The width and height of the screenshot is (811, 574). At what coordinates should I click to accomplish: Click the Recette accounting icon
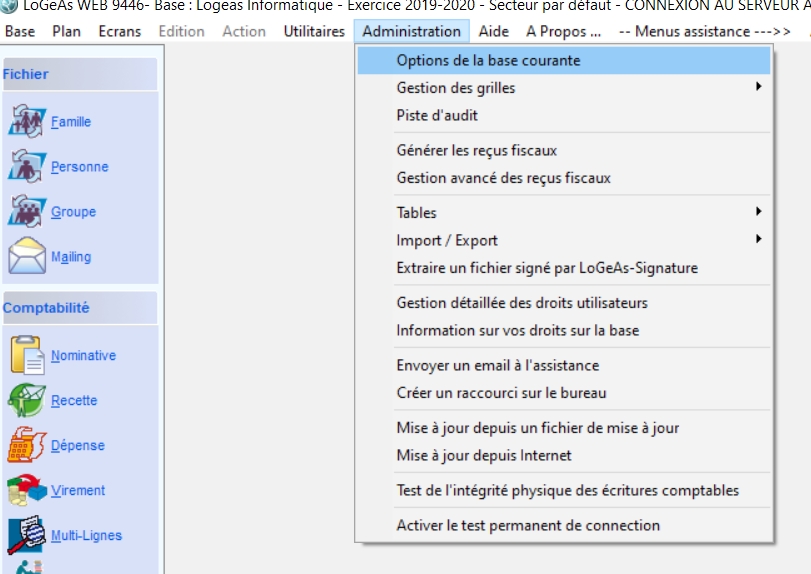(27, 400)
